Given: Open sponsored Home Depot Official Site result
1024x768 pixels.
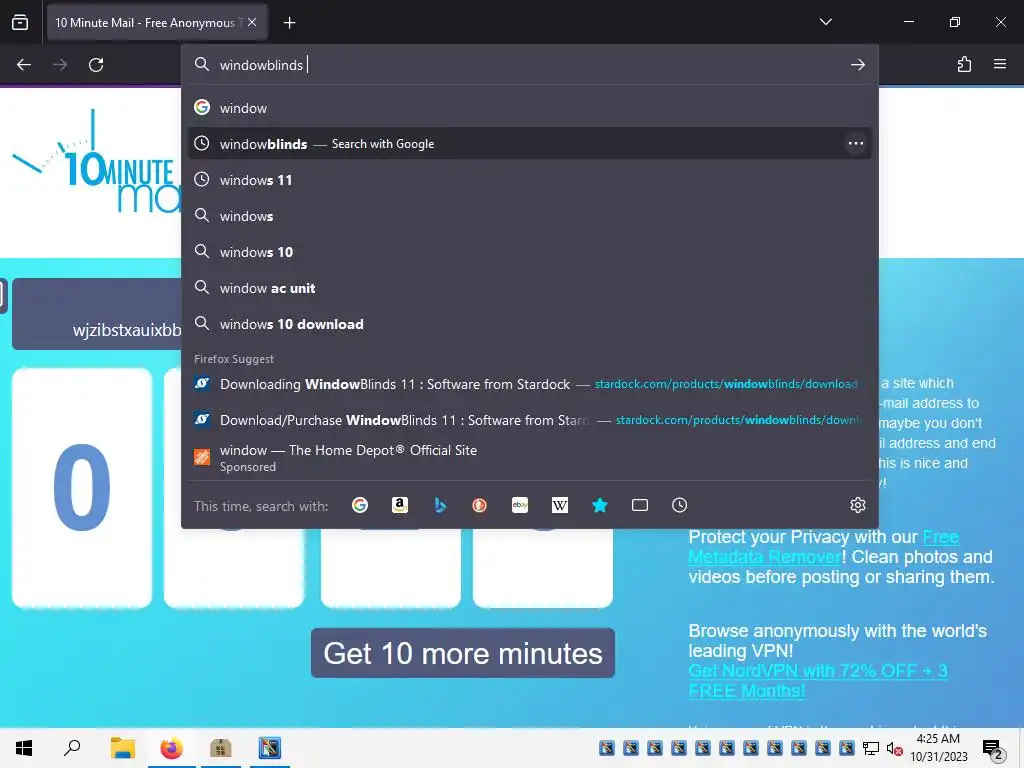Looking at the screenshot, I should click(x=530, y=458).
